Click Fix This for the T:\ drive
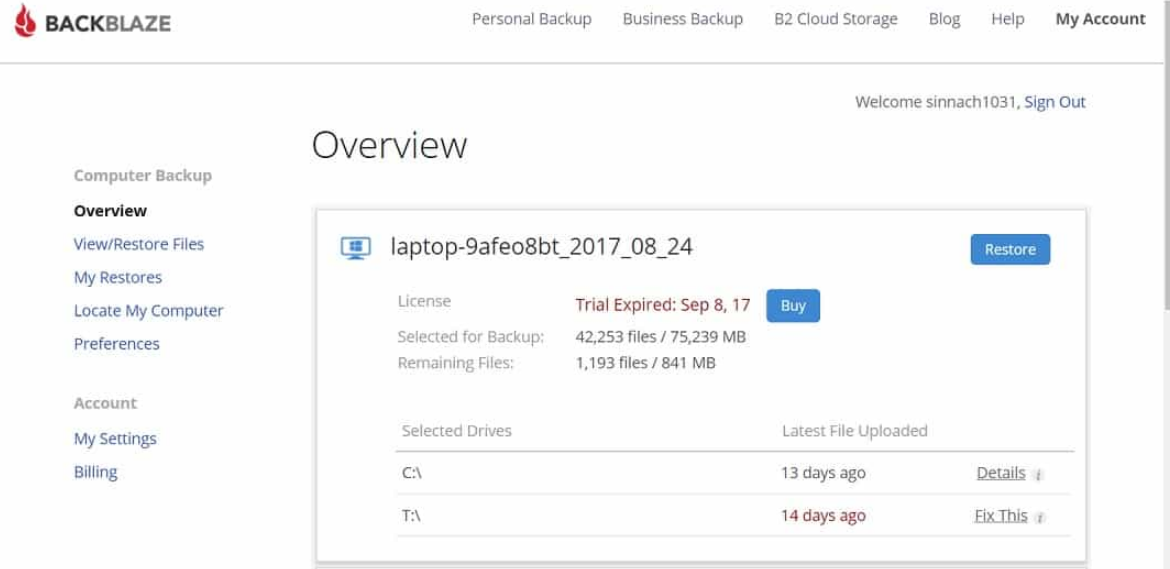The image size is (1170, 569). pos(1001,516)
